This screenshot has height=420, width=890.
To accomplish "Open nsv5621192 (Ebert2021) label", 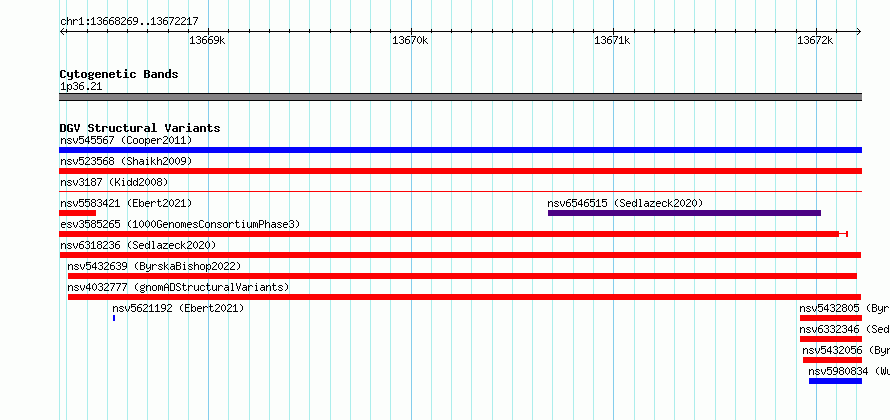I will click(178, 308).
